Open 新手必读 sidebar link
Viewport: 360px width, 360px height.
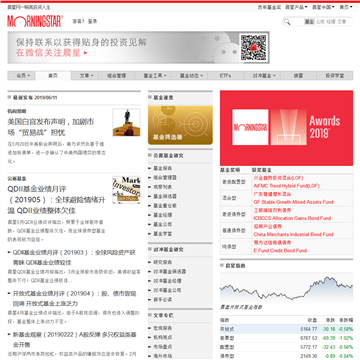click(163, 300)
